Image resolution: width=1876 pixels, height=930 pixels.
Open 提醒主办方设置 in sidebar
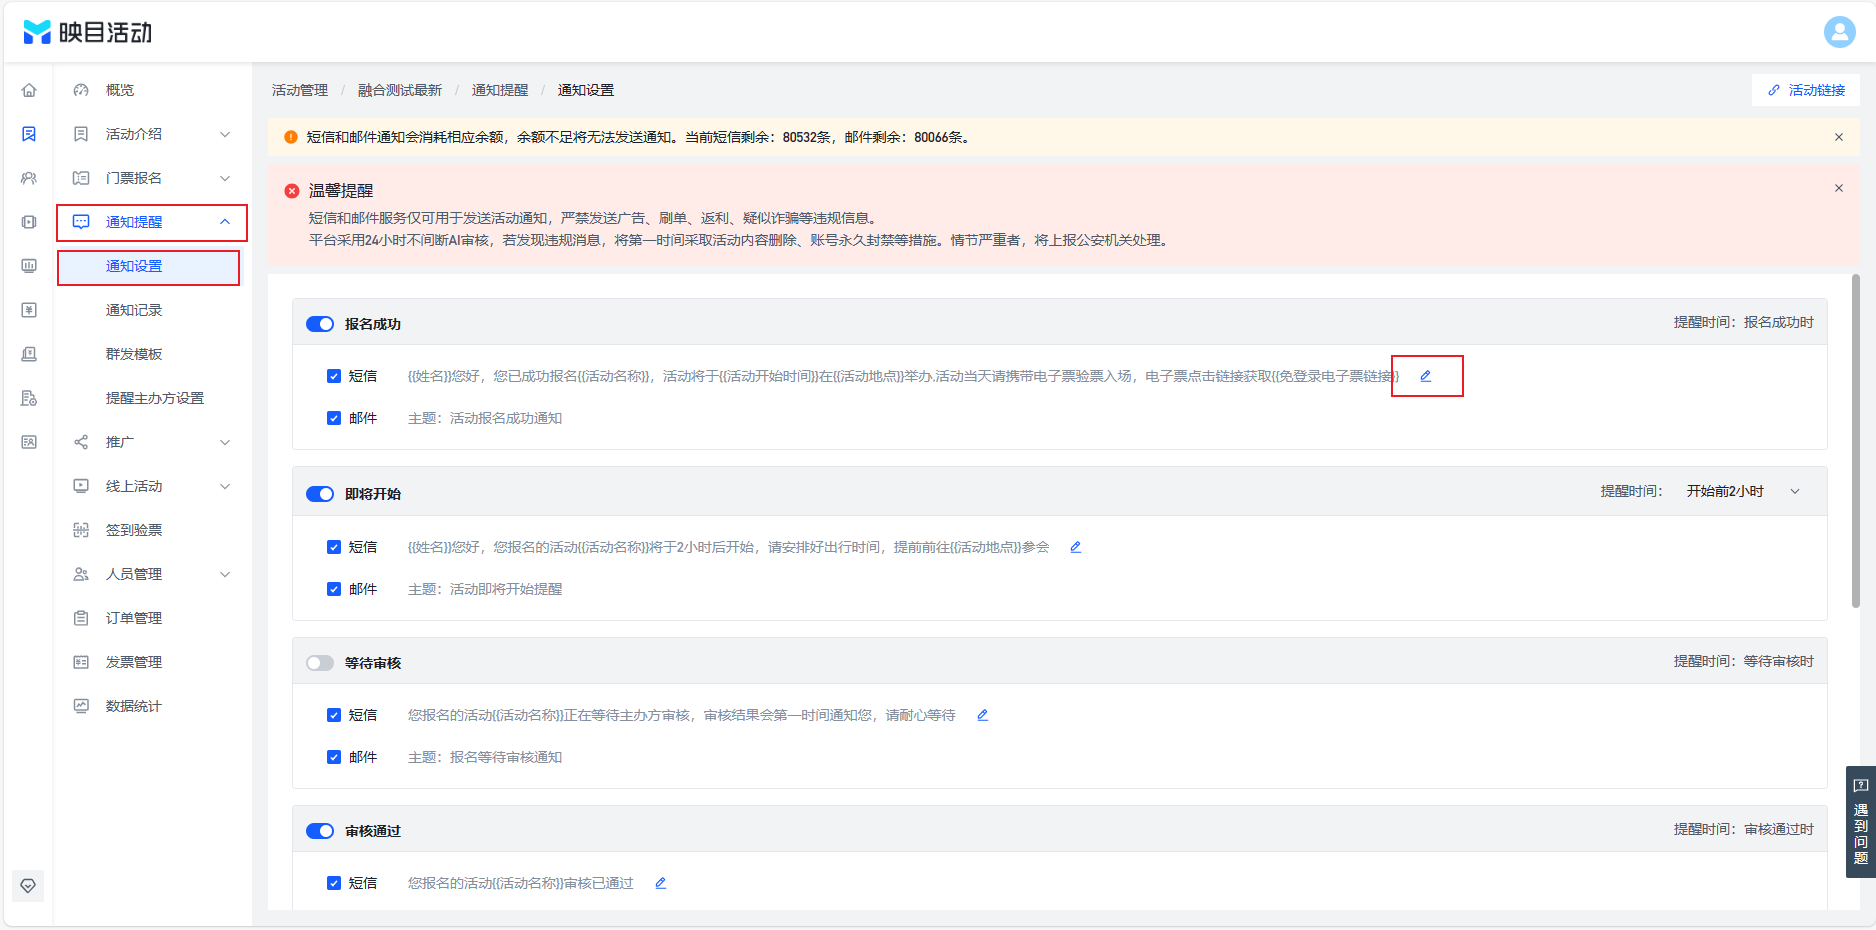[155, 398]
